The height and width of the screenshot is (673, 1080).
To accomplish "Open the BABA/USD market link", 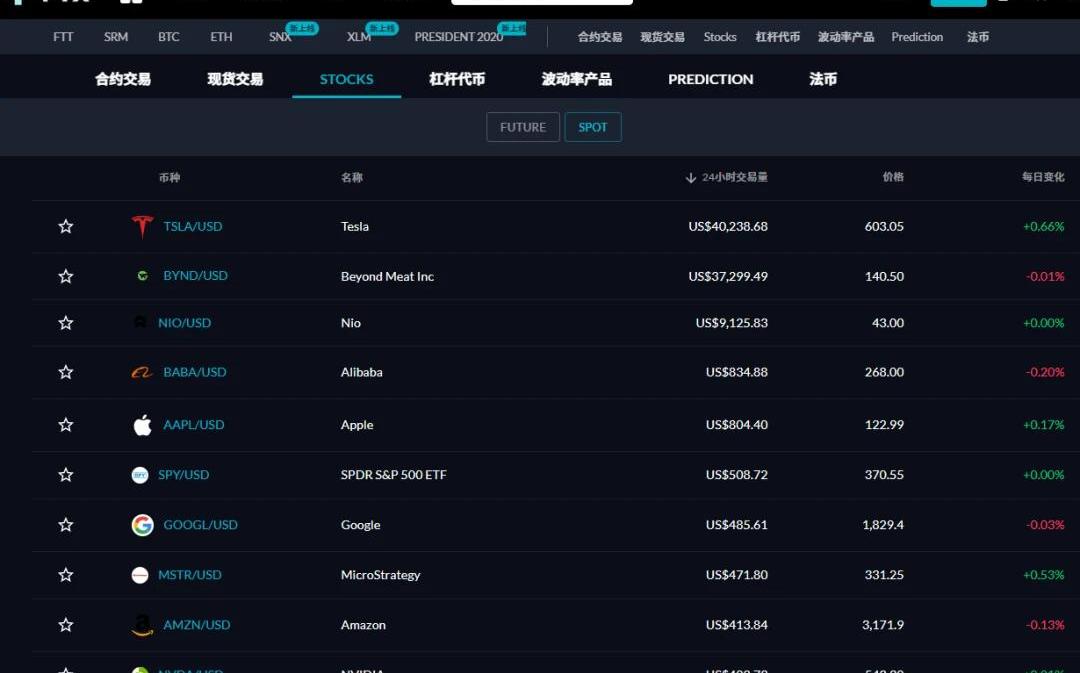I will click(195, 372).
